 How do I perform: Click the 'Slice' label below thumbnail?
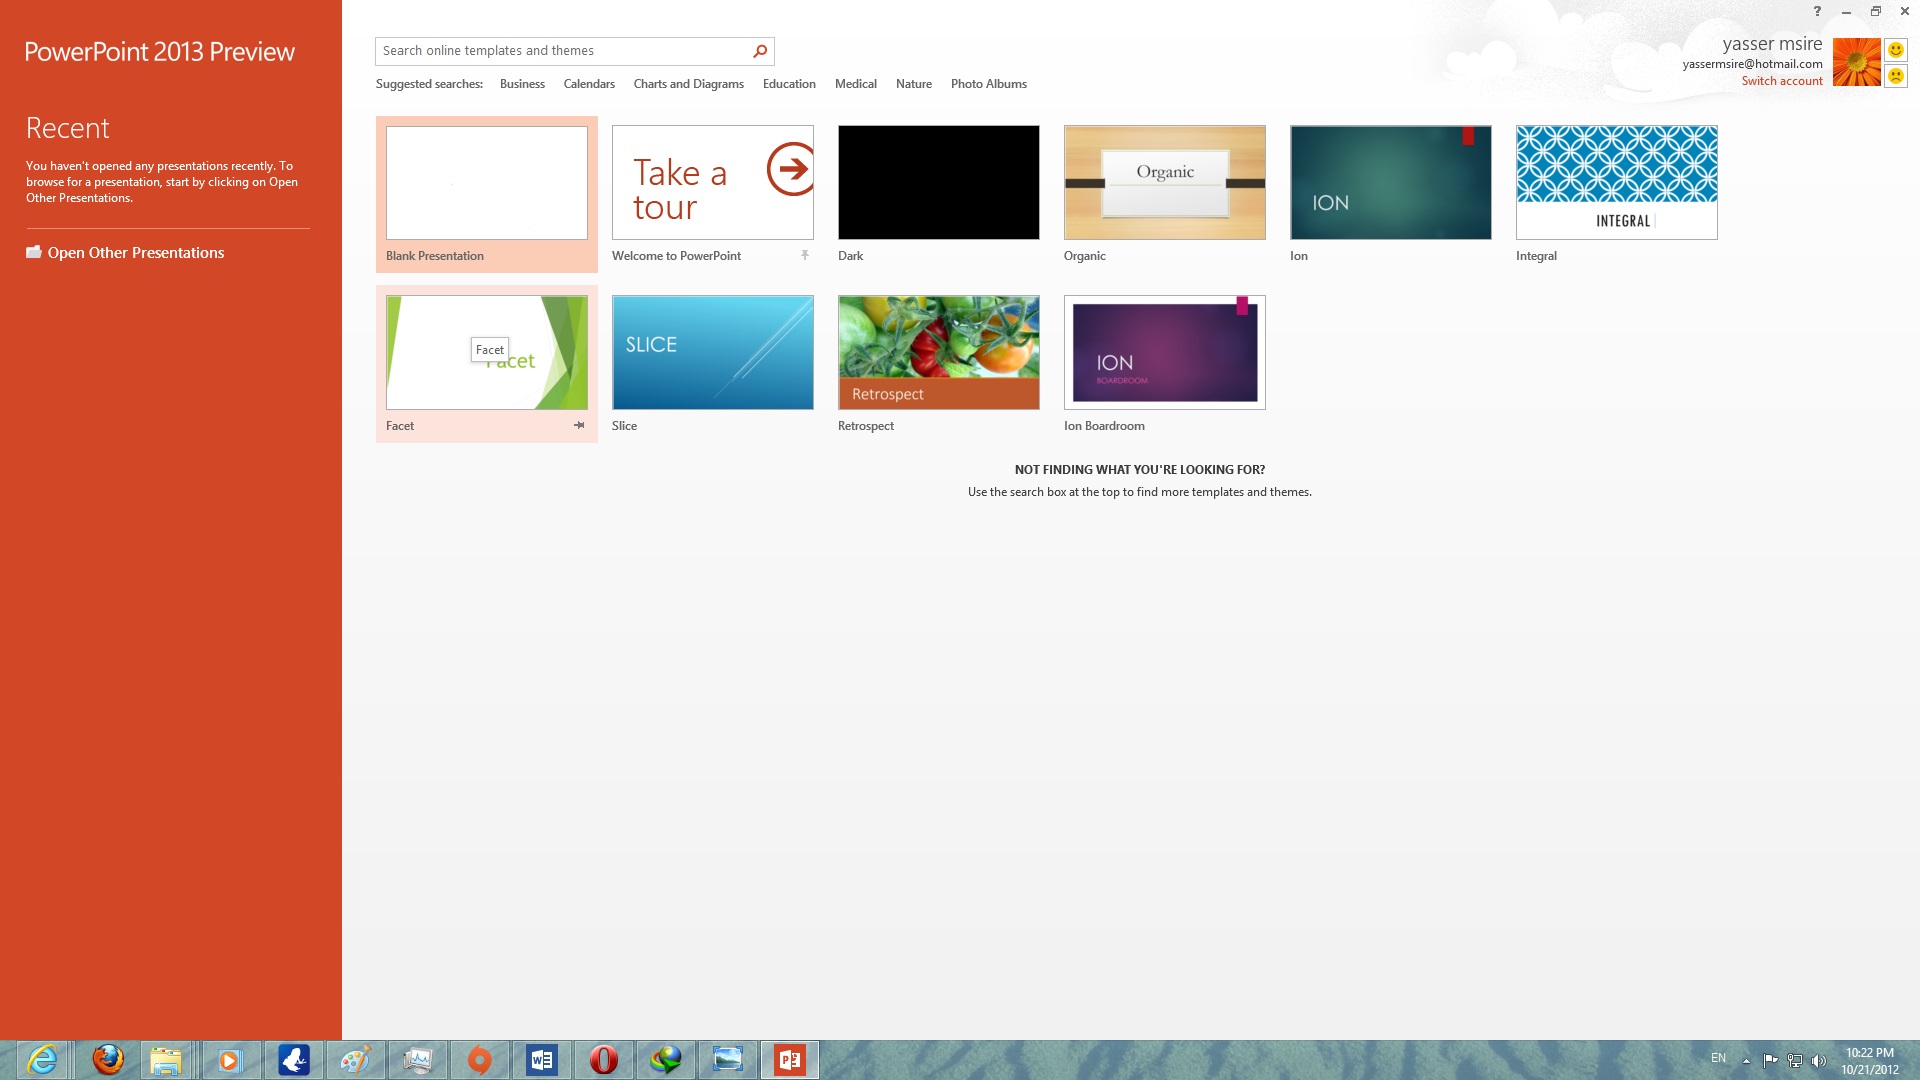[624, 426]
